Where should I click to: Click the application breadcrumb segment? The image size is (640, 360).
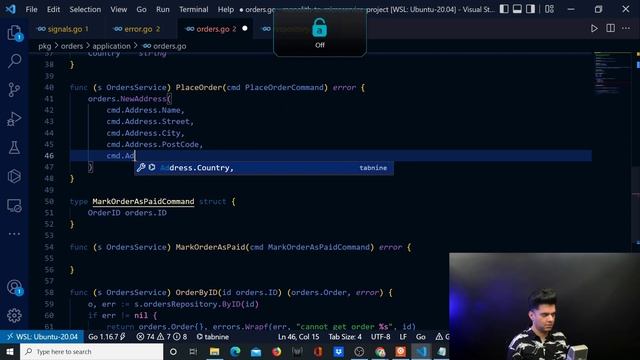point(111,46)
